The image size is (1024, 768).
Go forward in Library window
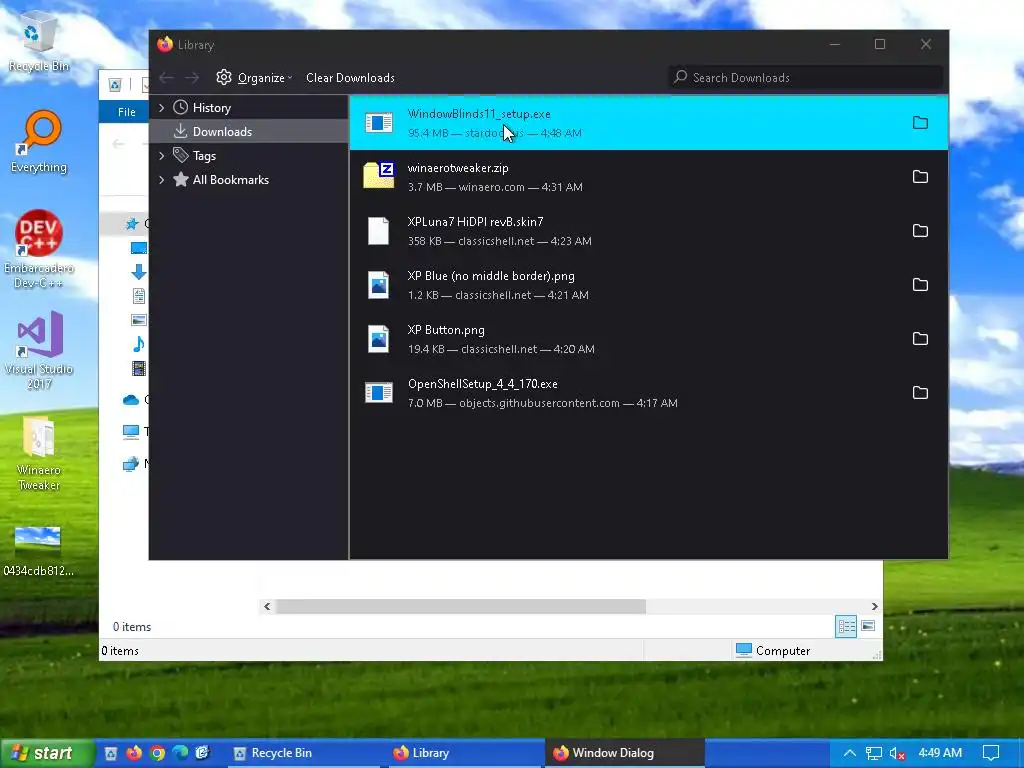click(191, 78)
